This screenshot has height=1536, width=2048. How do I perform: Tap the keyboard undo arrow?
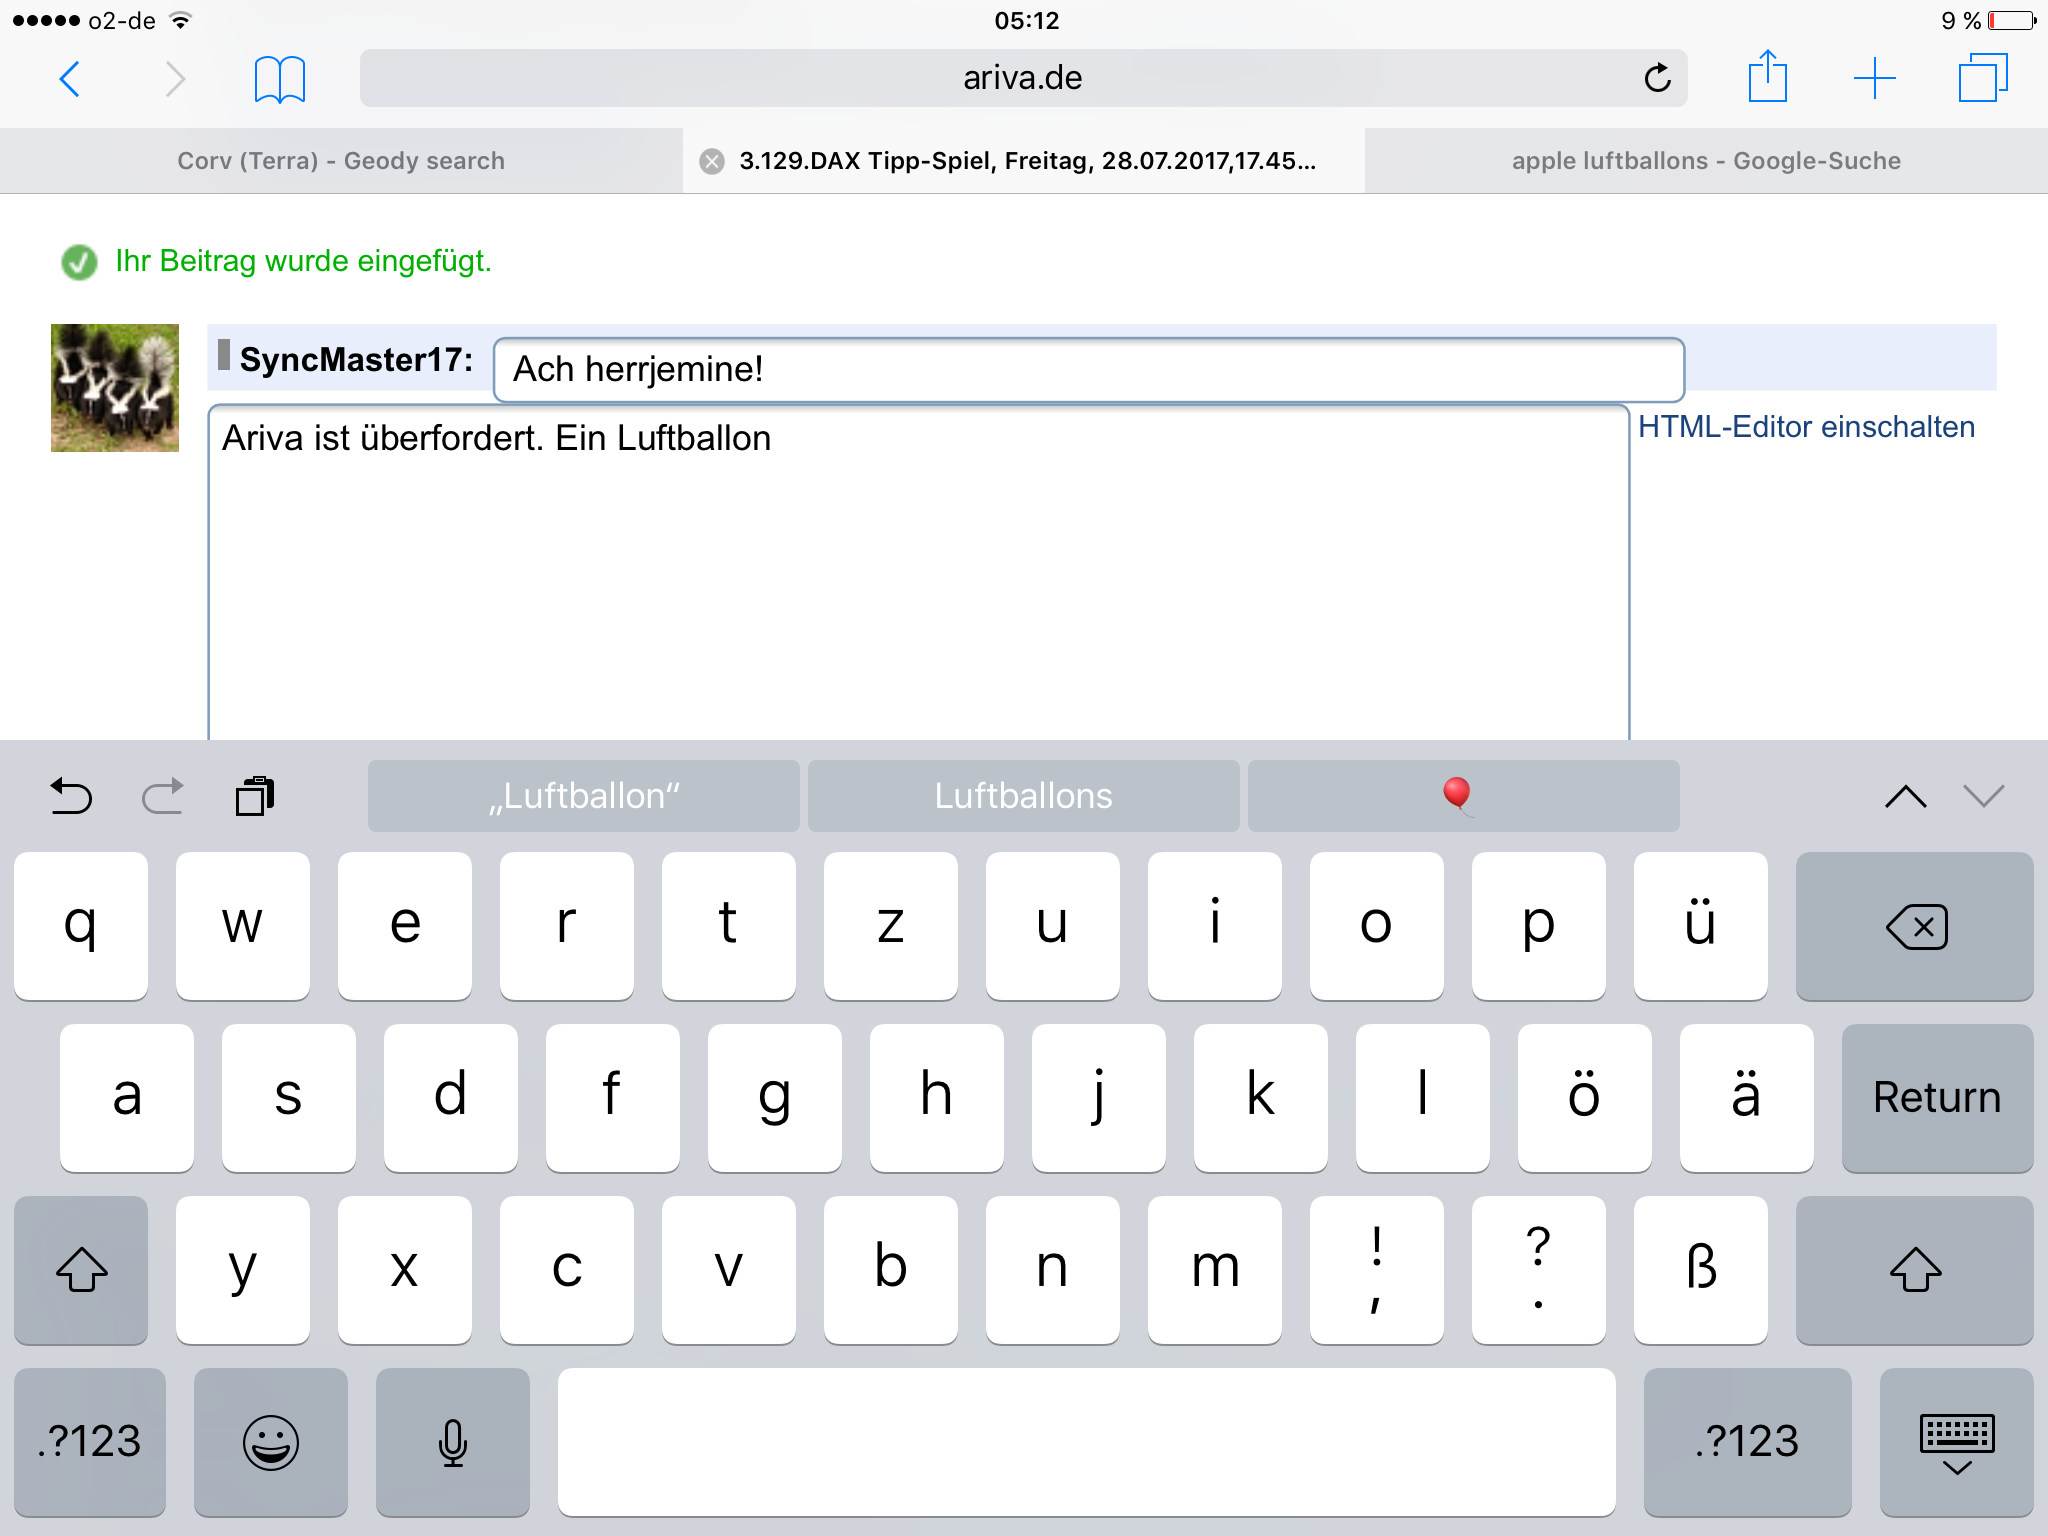[71, 797]
